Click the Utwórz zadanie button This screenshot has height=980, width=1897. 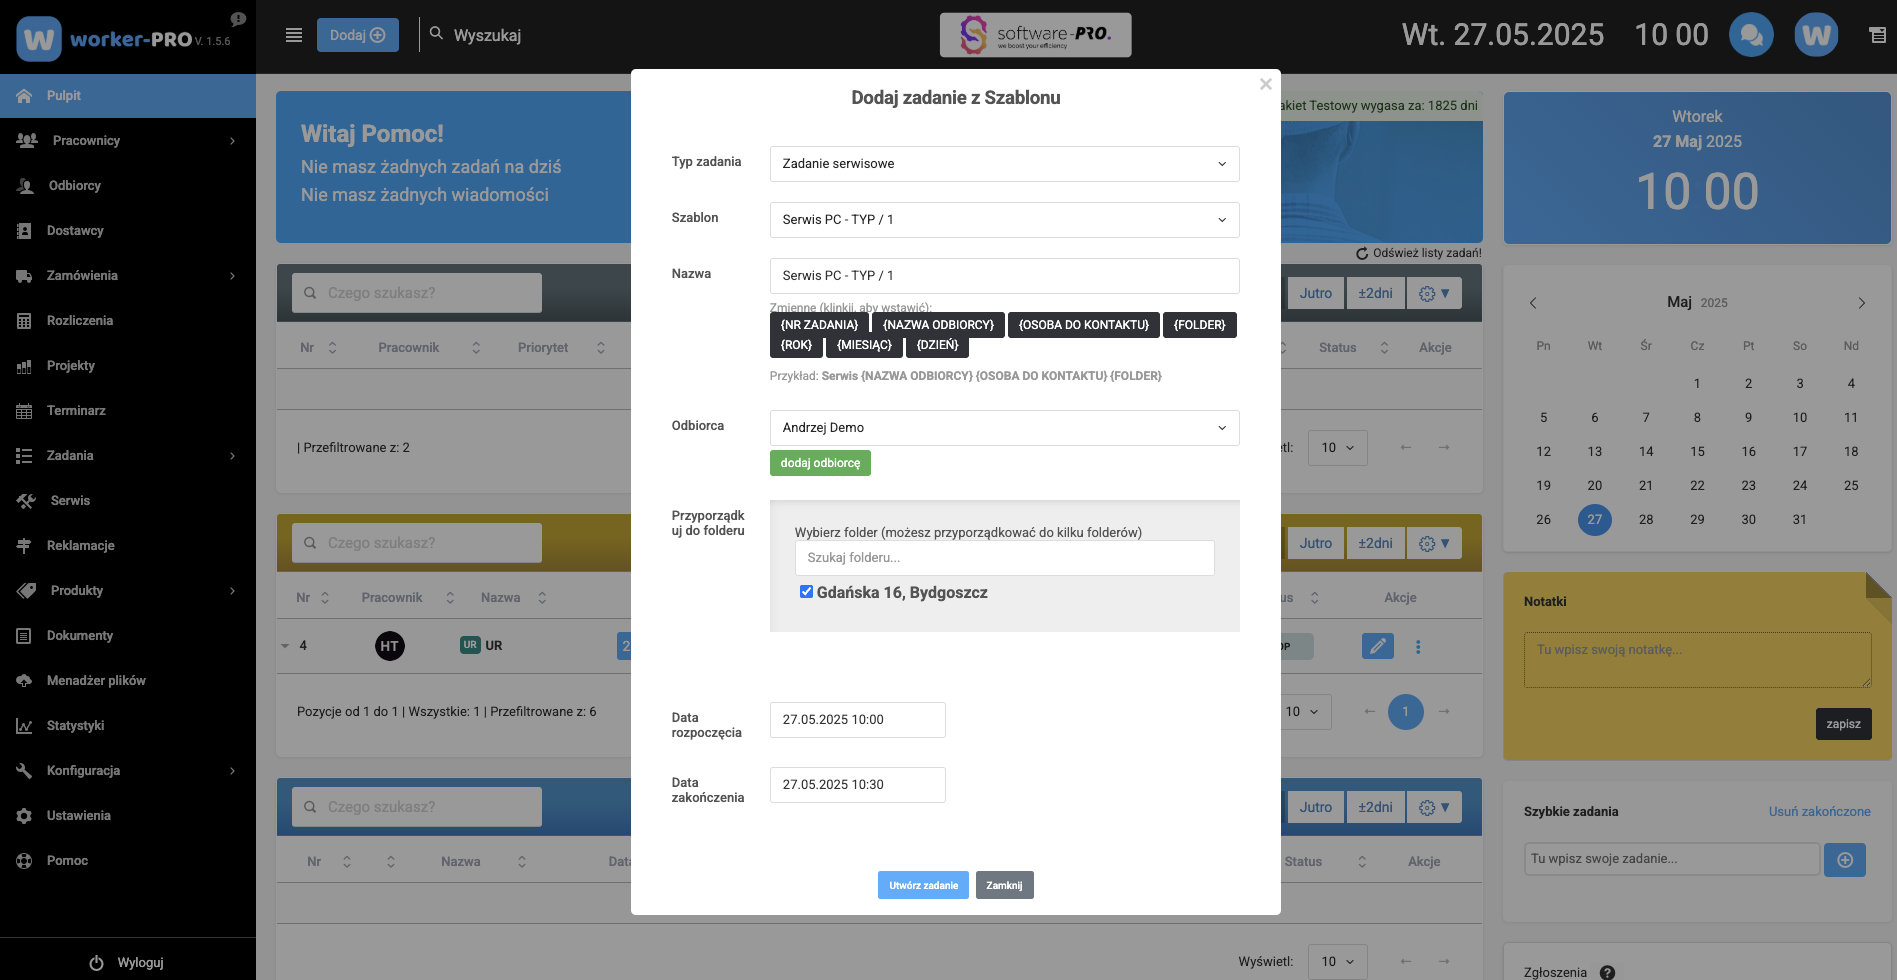pos(923,885)
